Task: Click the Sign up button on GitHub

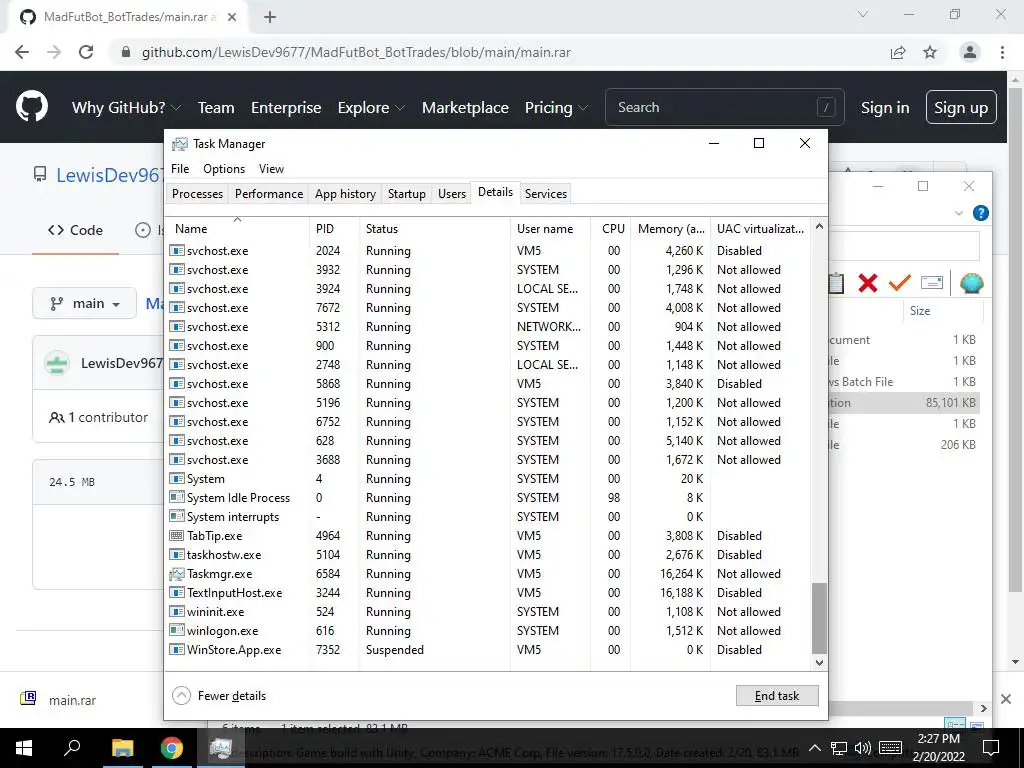Action: [x=961, y=107]
